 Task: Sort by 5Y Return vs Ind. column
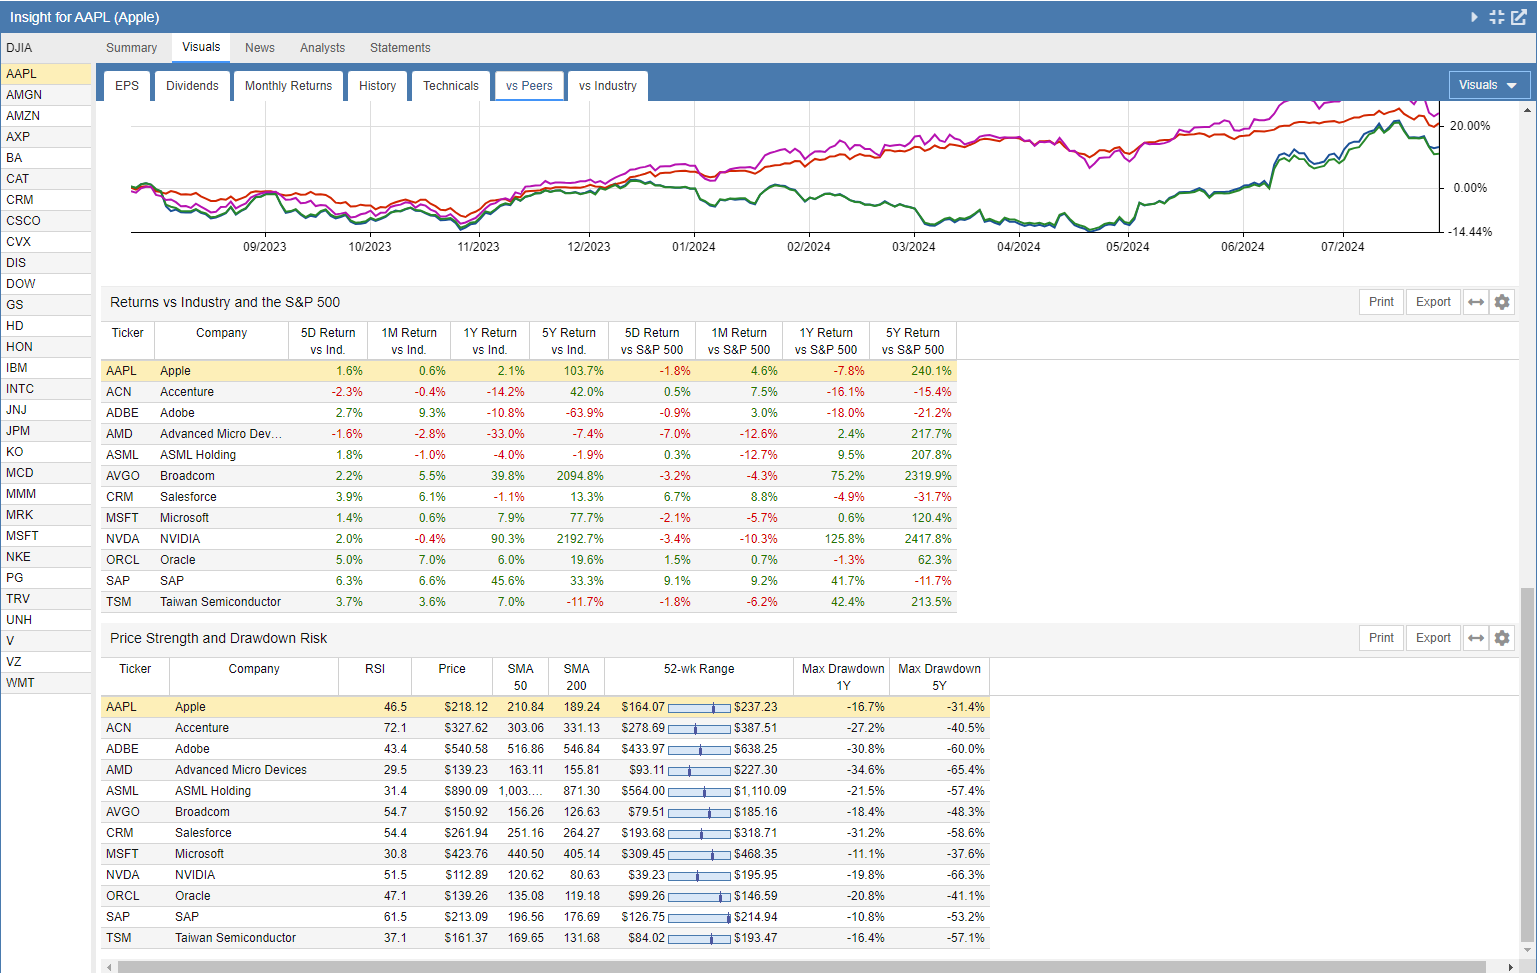pyautogui.click(x=569, y=341)
